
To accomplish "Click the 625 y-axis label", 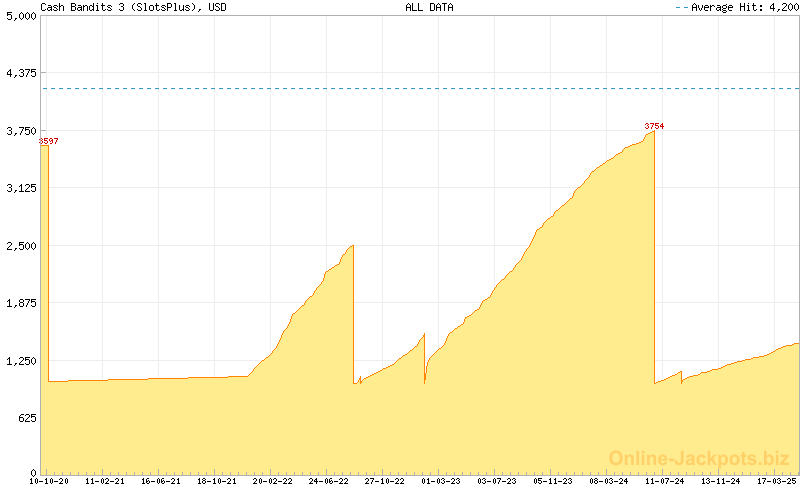I will pyautogui.click(x=24, y=416).
